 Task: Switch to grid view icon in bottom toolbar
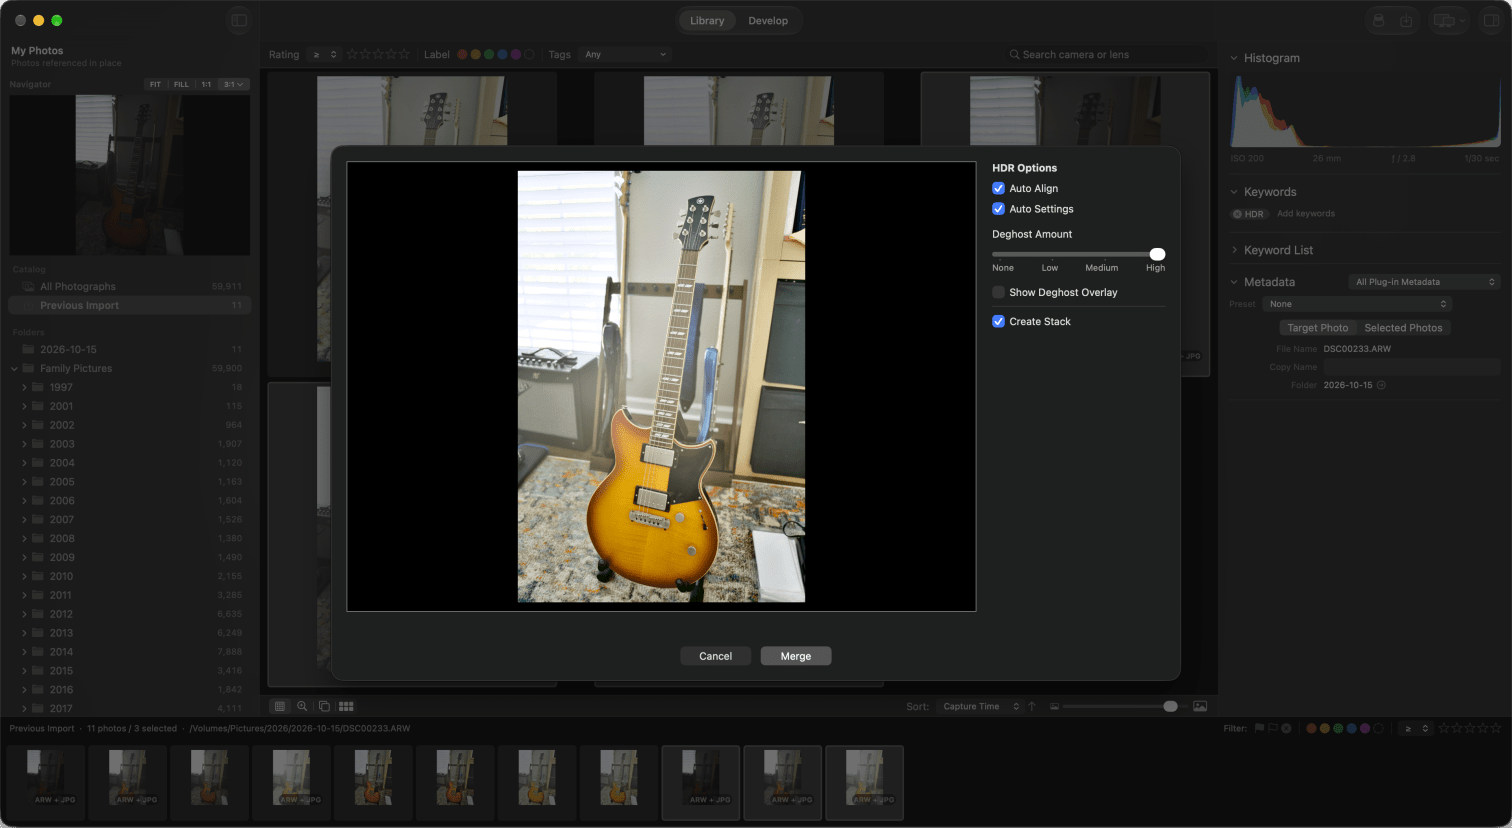[x=280, y=706]
